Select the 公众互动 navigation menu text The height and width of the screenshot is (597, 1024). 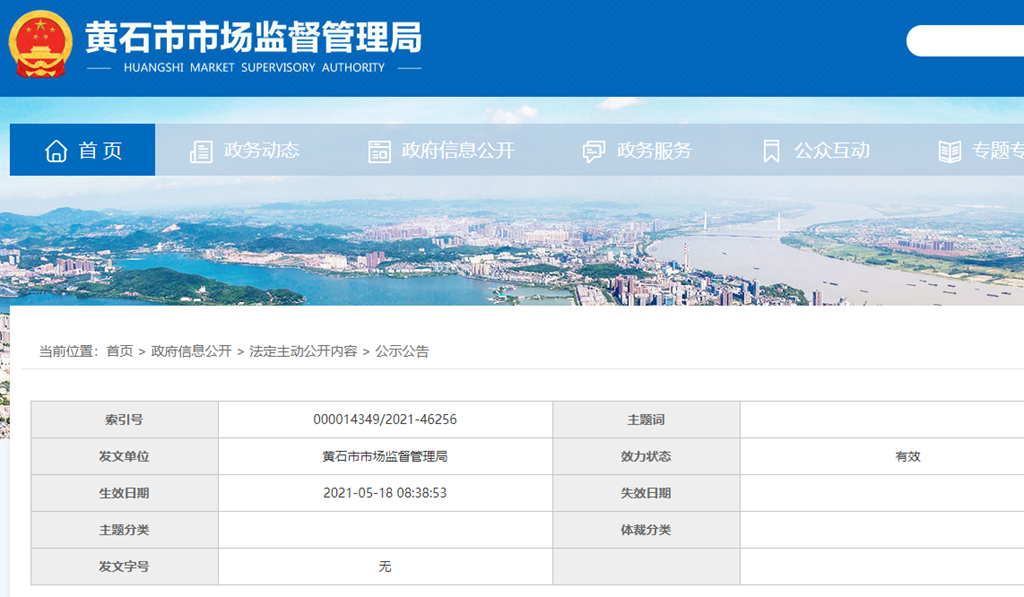[x=832, y=150]
